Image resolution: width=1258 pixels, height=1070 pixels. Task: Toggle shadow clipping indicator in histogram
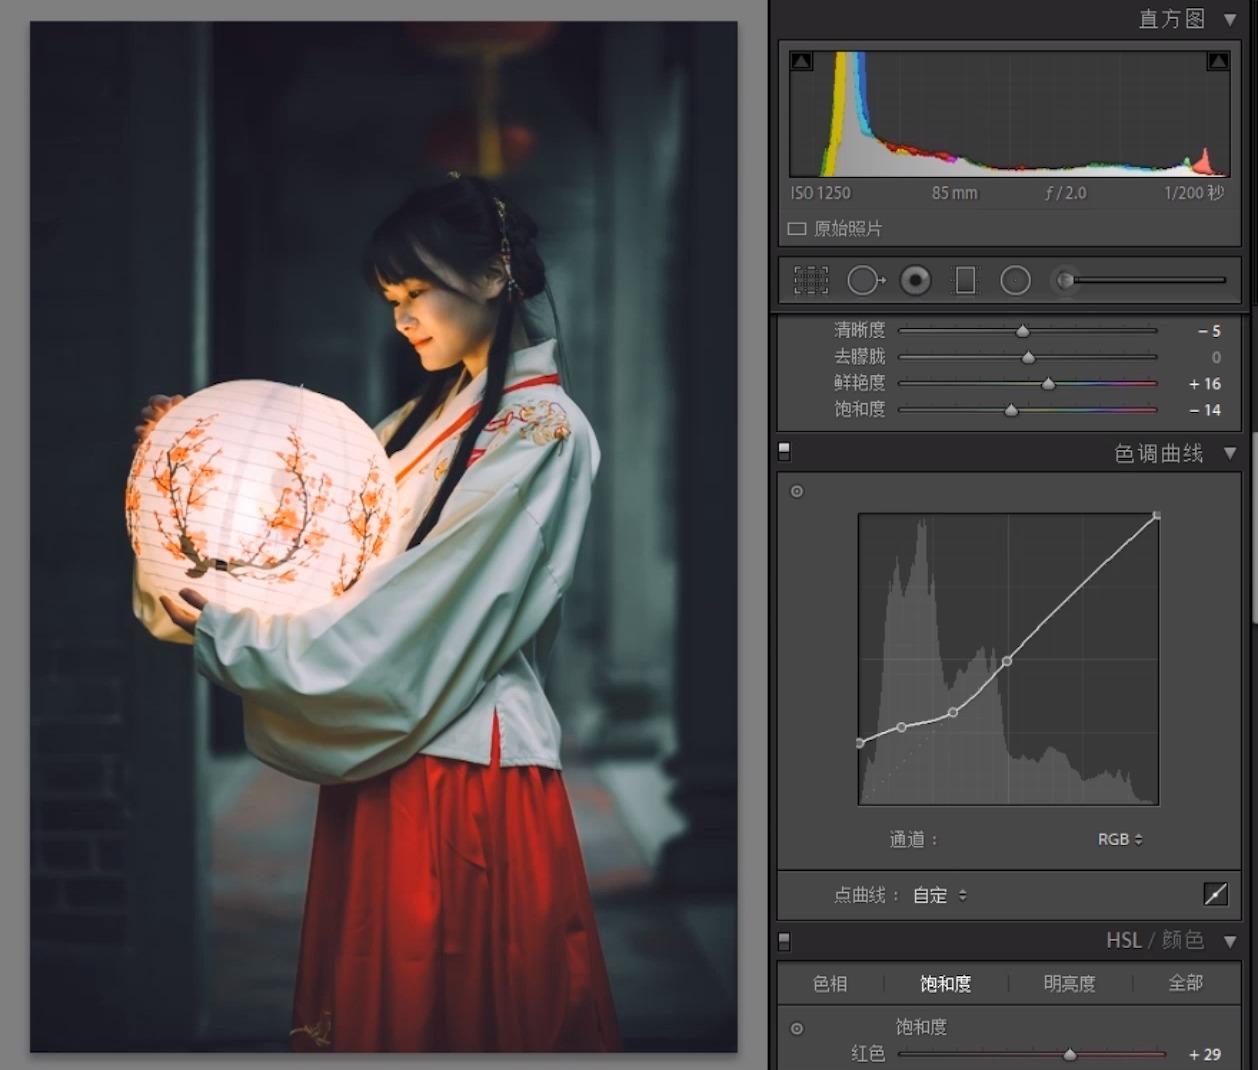tap(801, 61)
